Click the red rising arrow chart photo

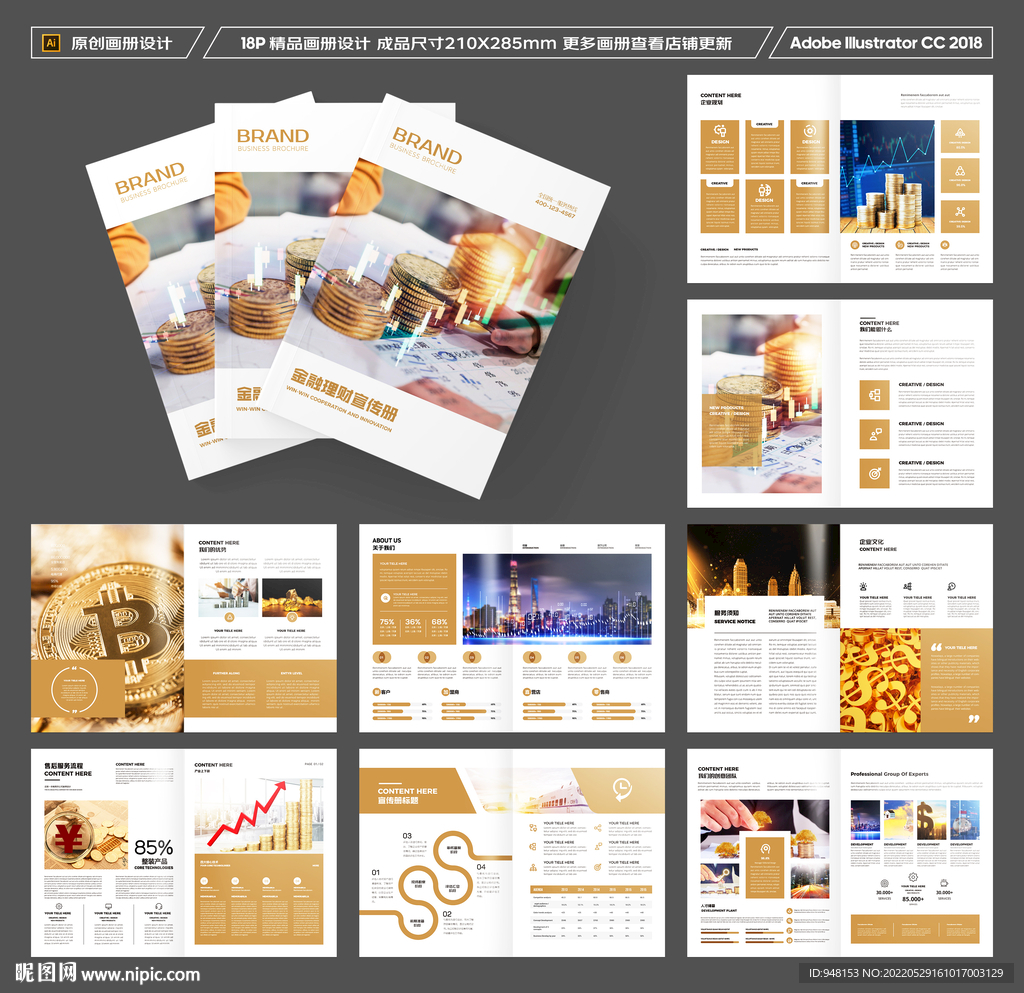tap(259, 816)
